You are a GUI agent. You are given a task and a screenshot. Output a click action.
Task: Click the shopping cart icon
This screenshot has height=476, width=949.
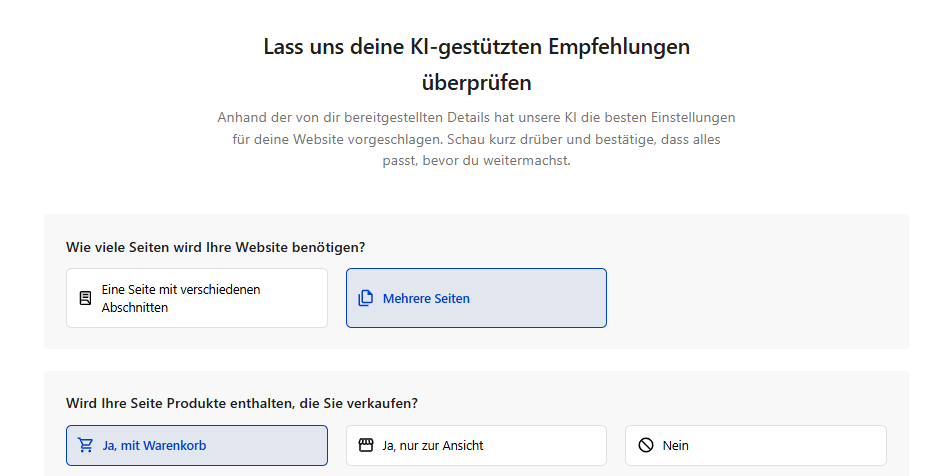(x=86, y=445)
